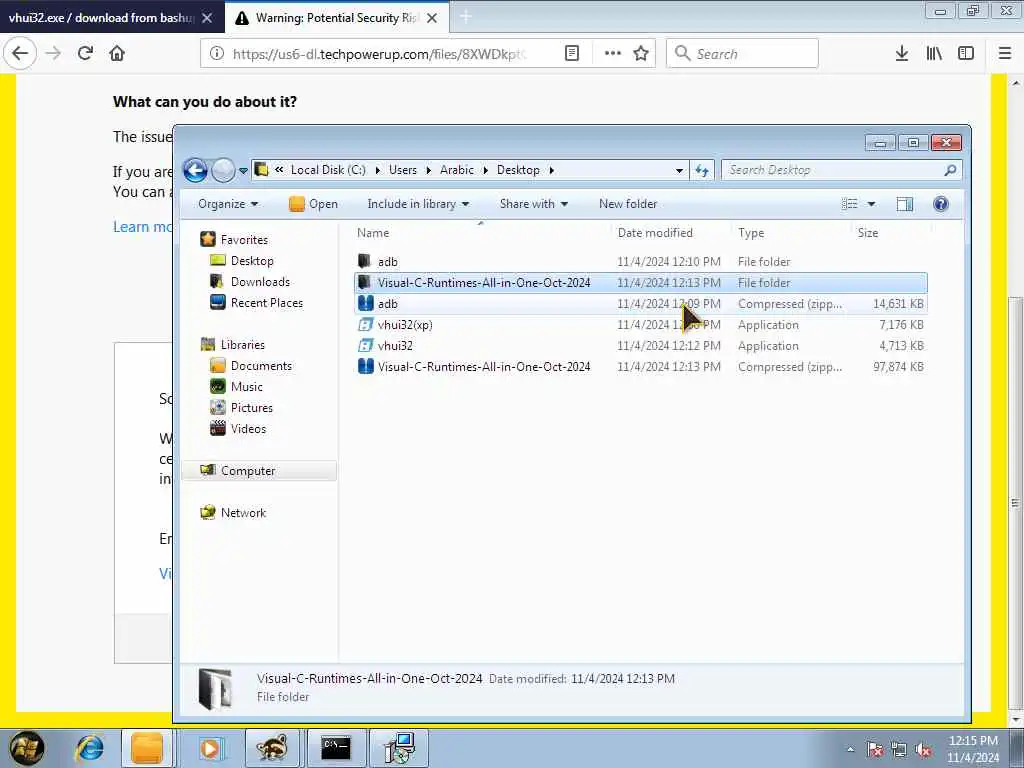Screen dimensions: 1024x768
Task: Close the Potential Security Risk tab
Action: click(x=432, y=18)
